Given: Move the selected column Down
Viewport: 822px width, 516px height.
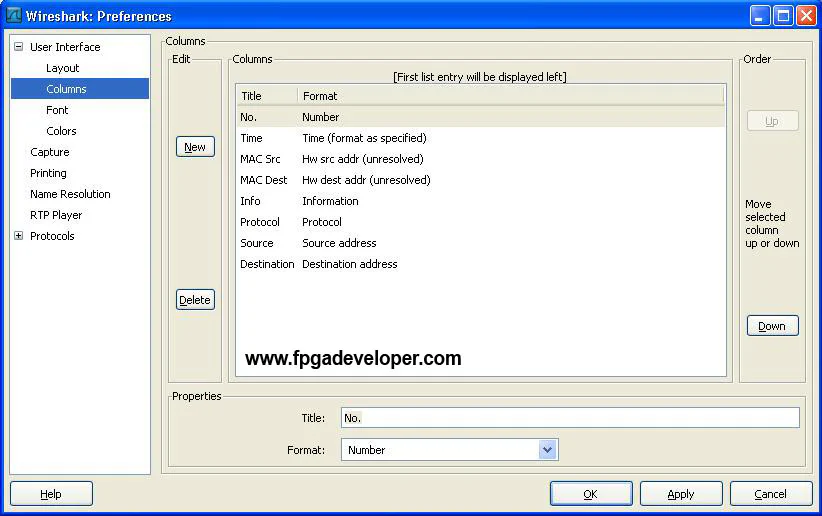Looking at the screenshot, I should [772, 326].
